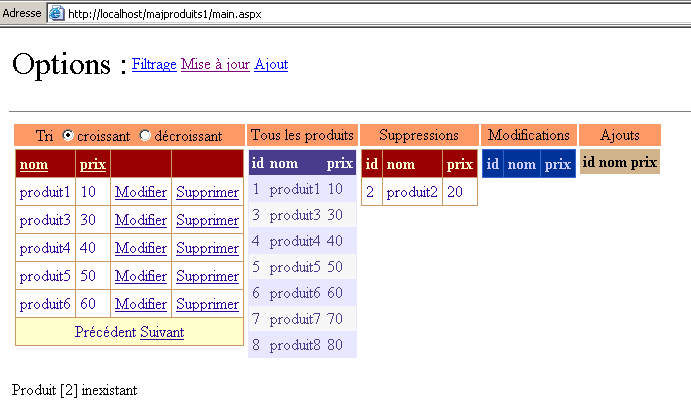Open the Filtrage option link
691x415 pixels.
(x=154, y=64)
